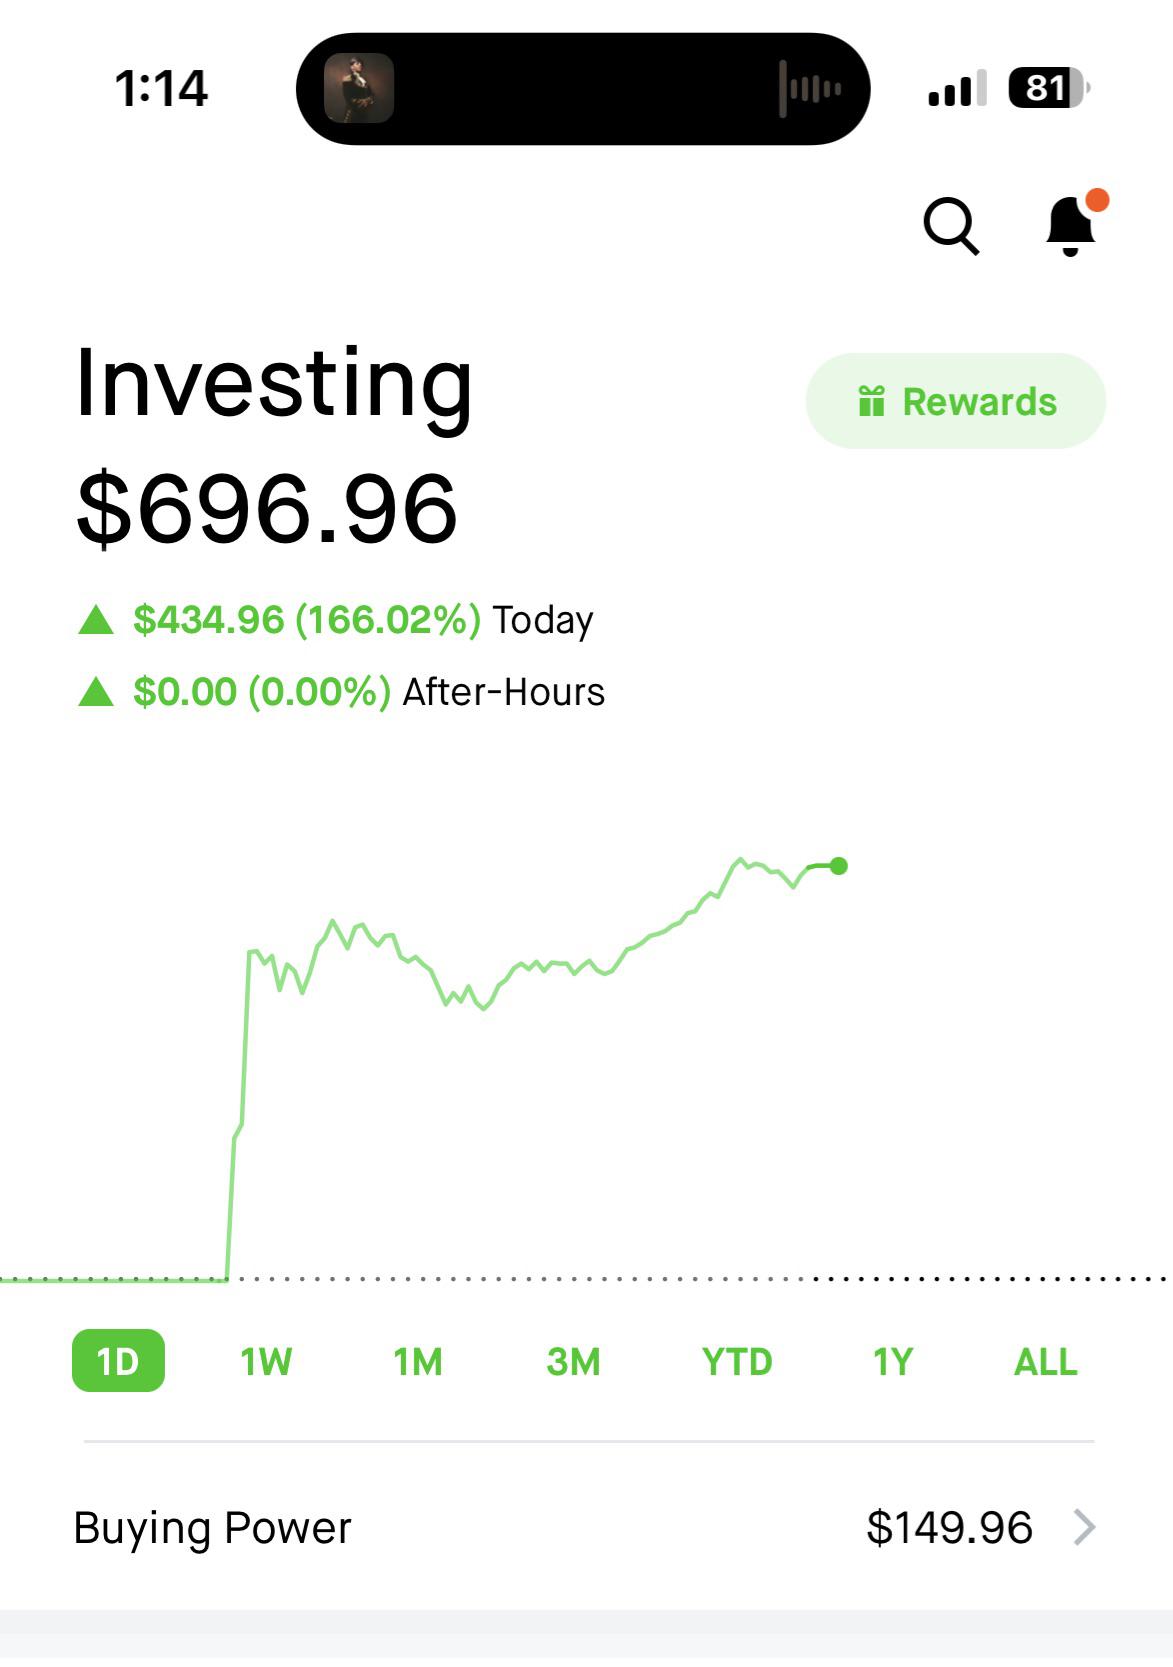1173x1667 pixels.
Task: Tap the album art thumbnail in Dynamic Island
Action: [x=359, y=88]
